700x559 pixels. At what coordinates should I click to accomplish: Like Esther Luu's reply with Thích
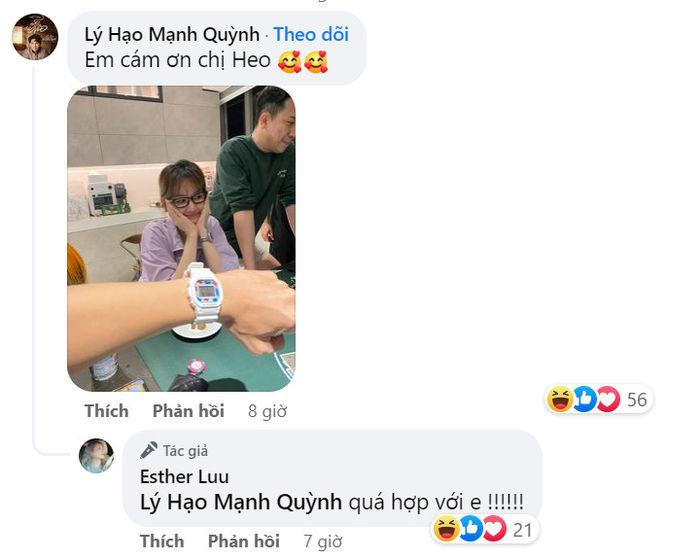click(162, 541)
